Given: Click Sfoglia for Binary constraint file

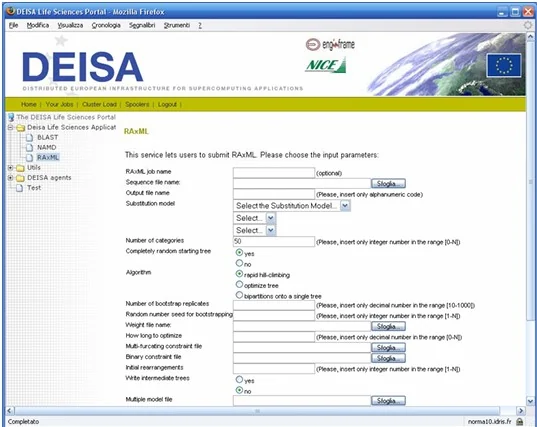Looking at the screenshot, I should tap(388, 358).
